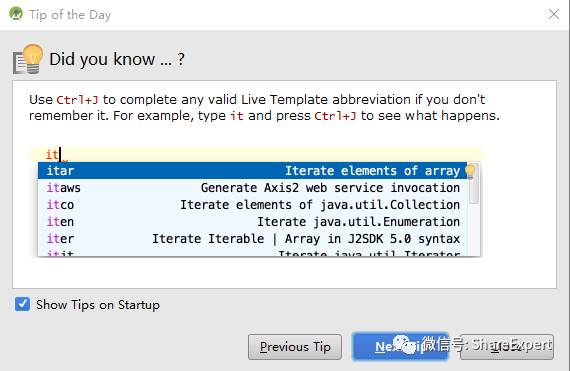Click the tip description paragraph text
This screenshot has width=570, height=371.
[x=264, y=108]
